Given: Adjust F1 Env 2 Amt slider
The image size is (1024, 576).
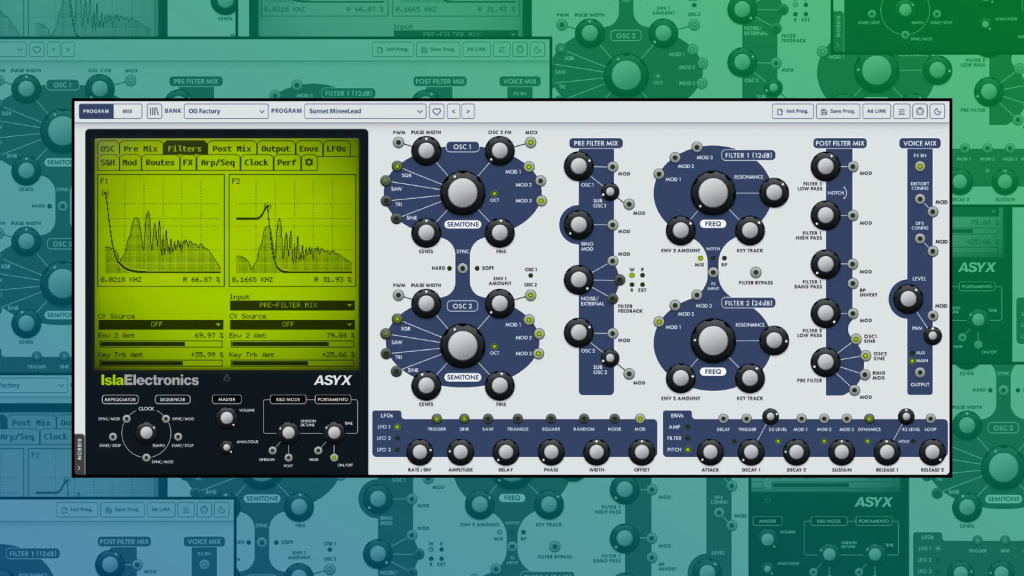Looking at the screenshot, I should coord(160,344).
